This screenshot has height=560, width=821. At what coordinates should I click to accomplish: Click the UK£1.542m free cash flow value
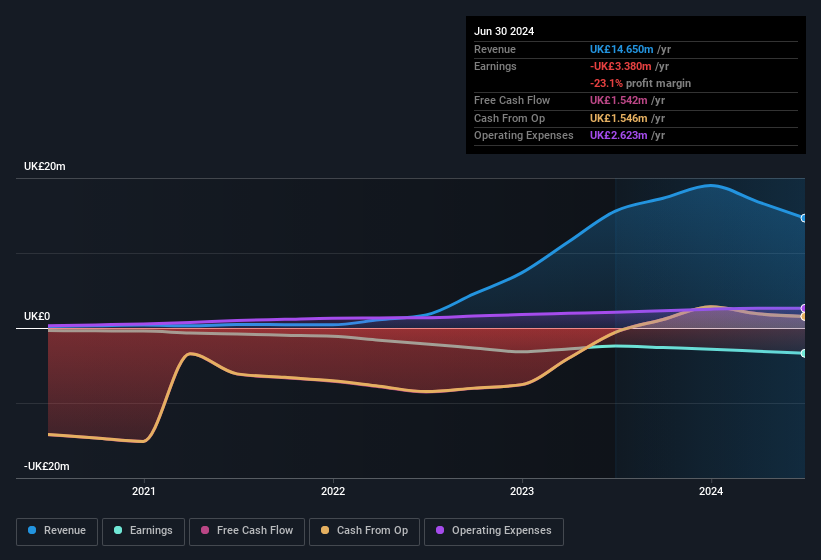click(x=618, y=100)
